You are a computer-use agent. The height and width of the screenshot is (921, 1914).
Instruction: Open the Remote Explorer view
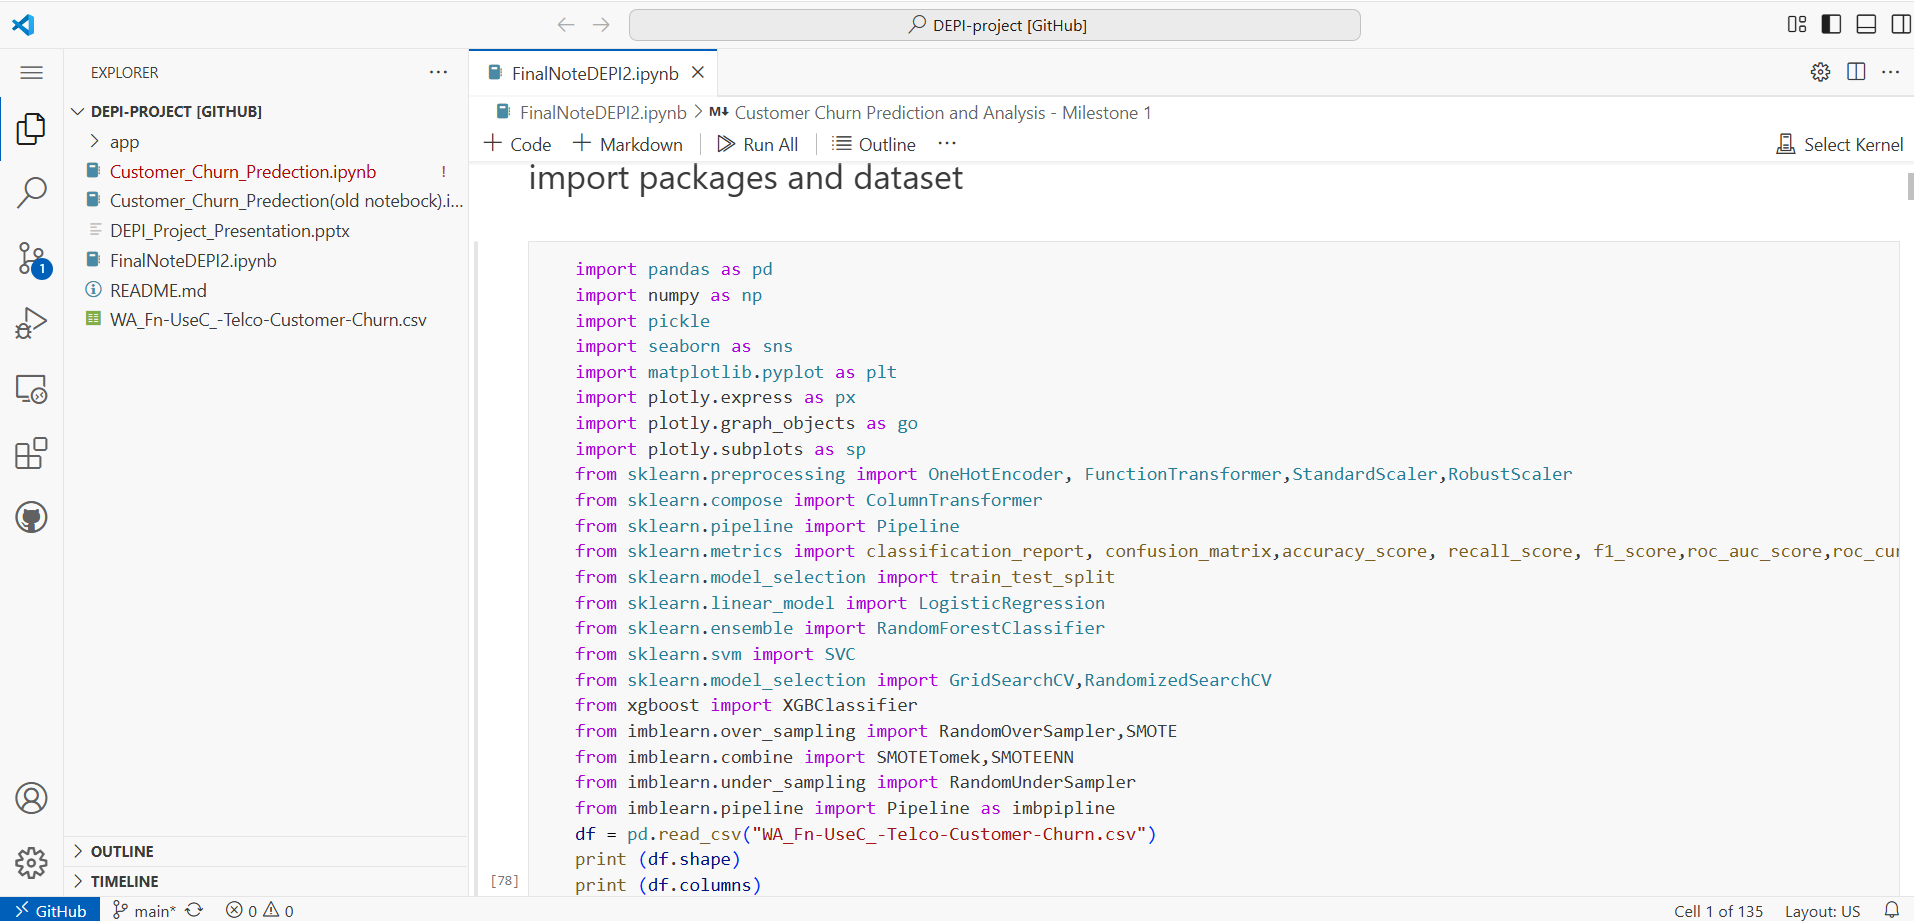pos(31,388)
